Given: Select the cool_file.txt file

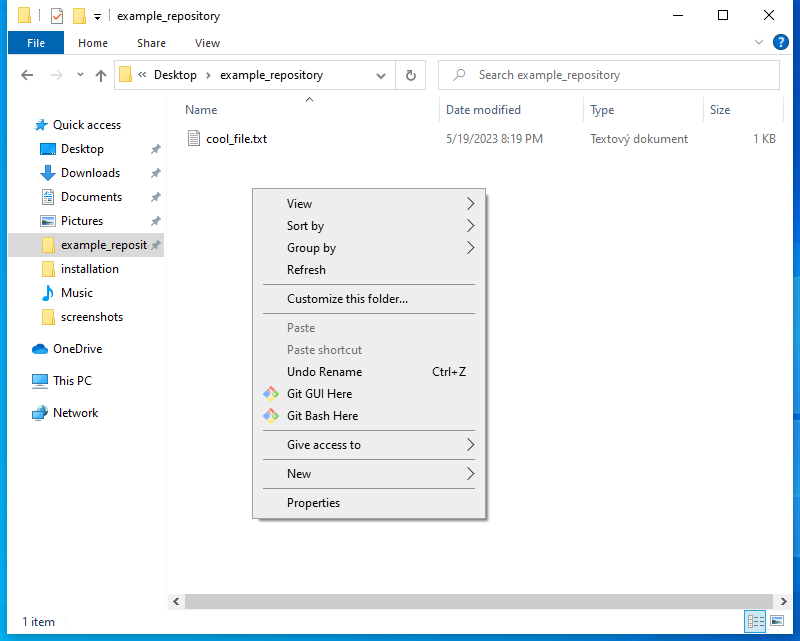Looking at the screenshot, I should coord(236,139).
